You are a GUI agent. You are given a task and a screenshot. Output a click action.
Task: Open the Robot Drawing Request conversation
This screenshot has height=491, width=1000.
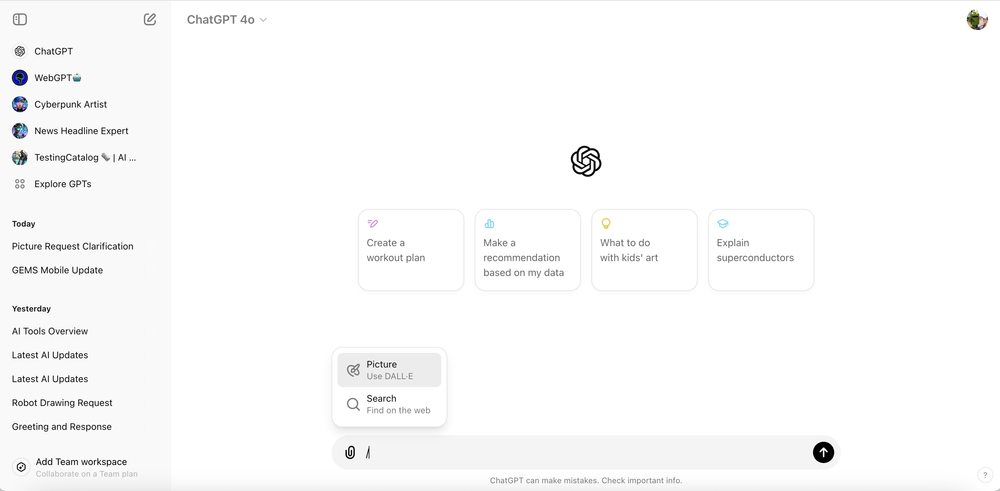click(62, 403)
